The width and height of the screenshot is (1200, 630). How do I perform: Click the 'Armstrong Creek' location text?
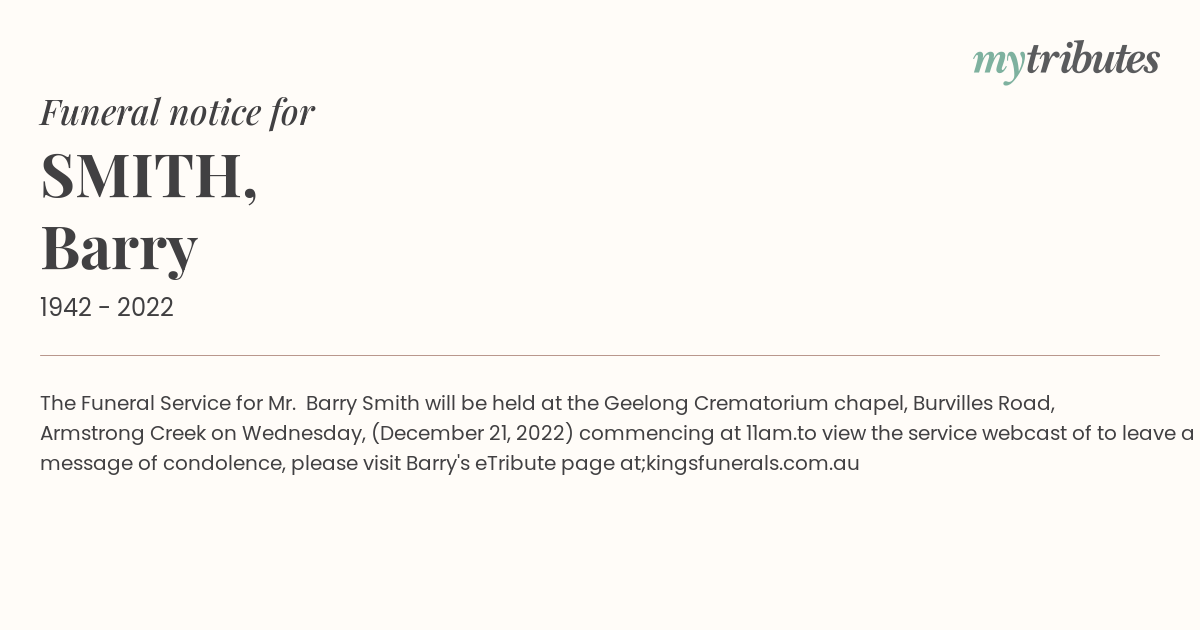coord(123,433)
